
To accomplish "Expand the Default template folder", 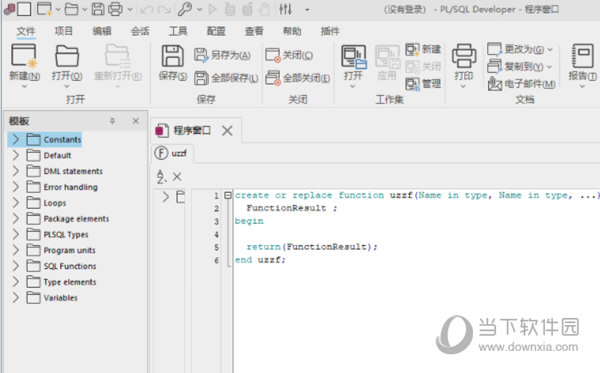I will pos(15,155).
